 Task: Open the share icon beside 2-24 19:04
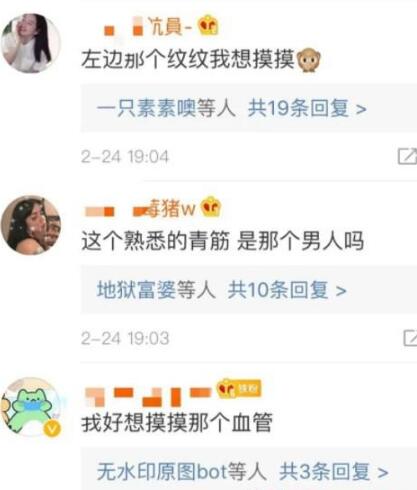[407, 156]
